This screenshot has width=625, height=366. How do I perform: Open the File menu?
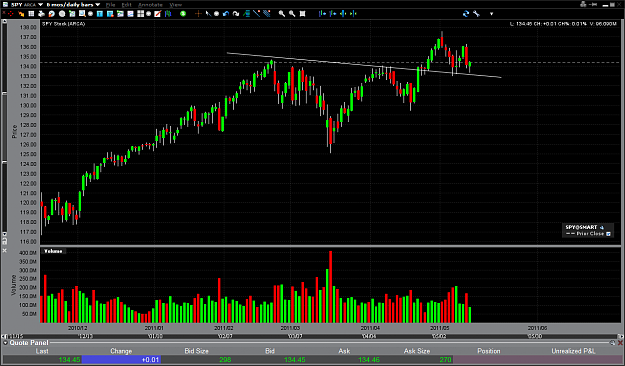110,5
